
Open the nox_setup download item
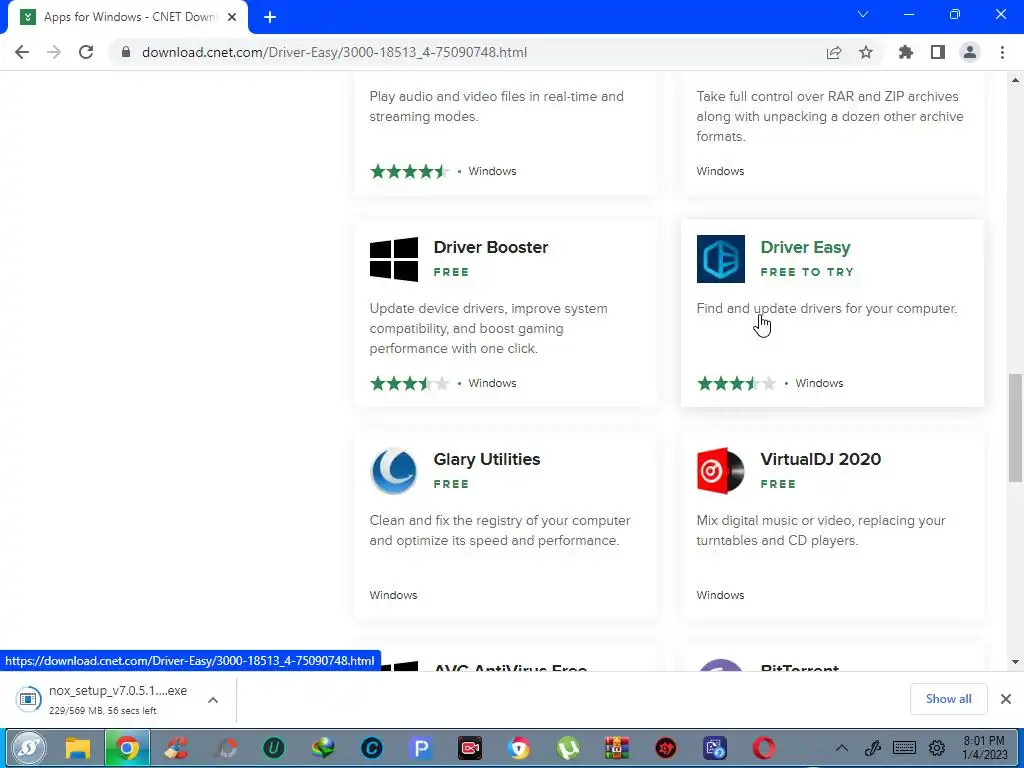click(x=118, y=699)
